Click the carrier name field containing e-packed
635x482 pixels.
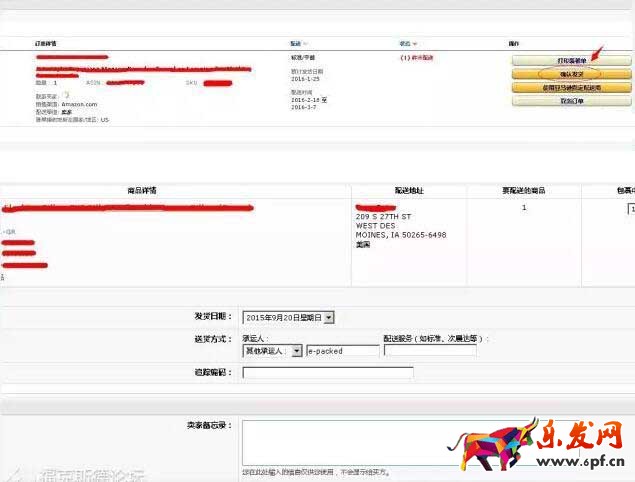(342, 351)
